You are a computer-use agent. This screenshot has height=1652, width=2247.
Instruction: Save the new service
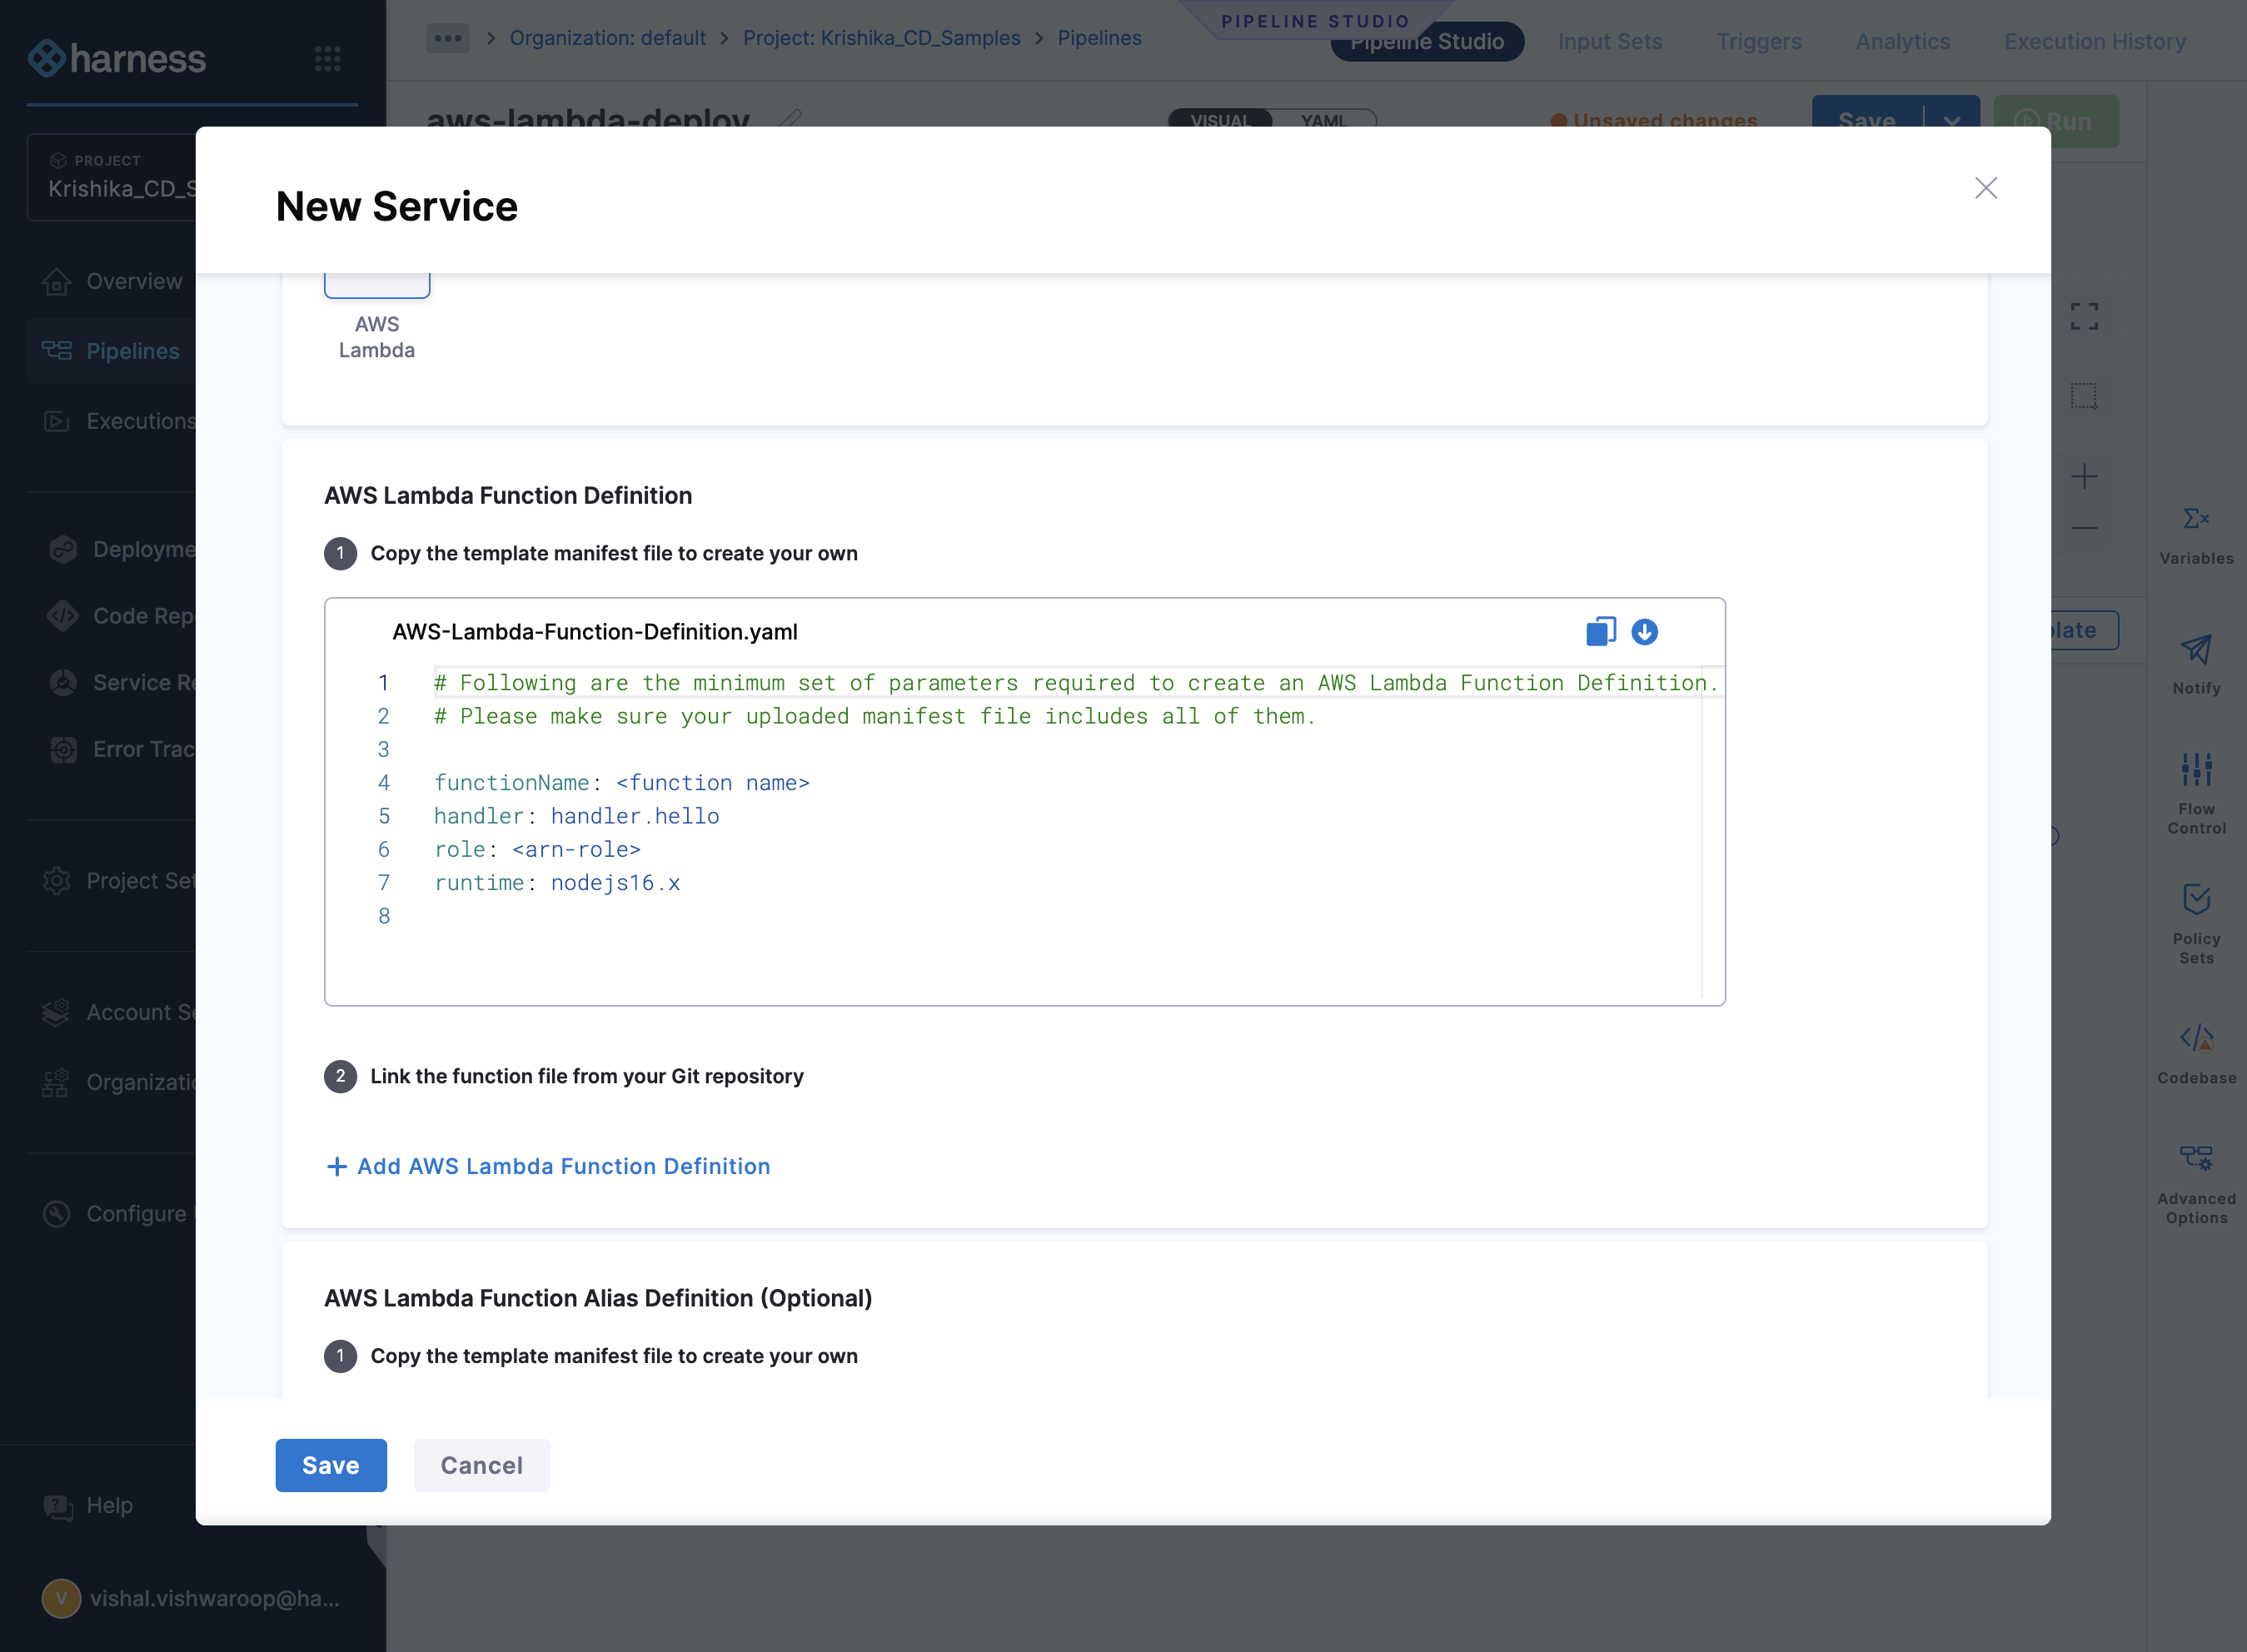click(331, 1465)
